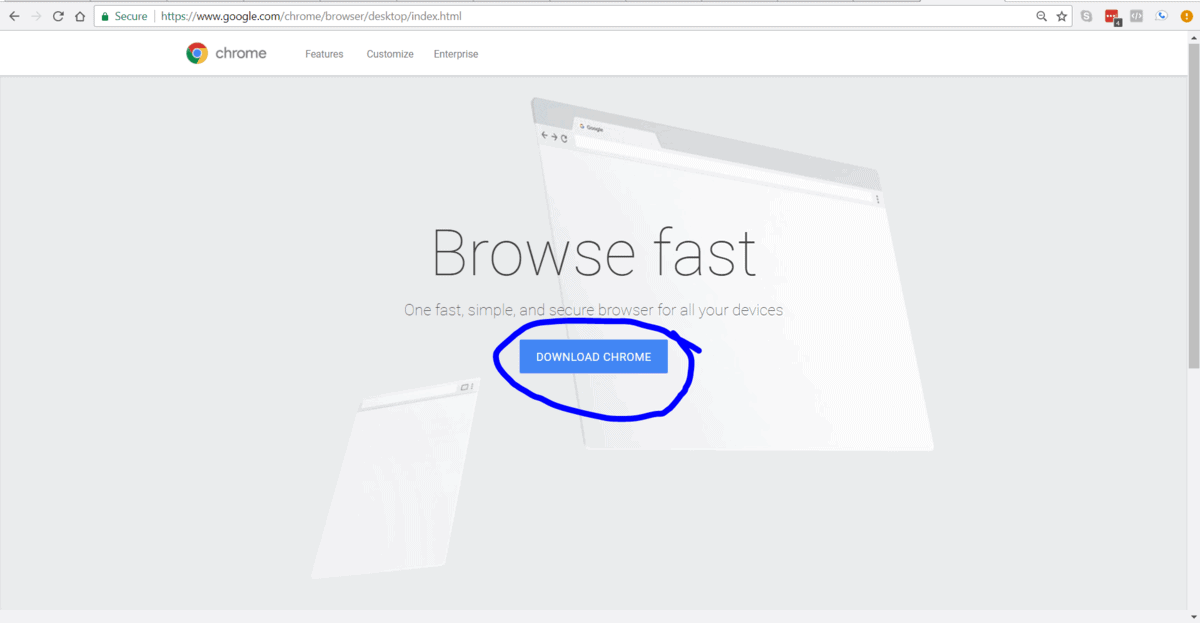Screen dimensions: 1200x623
Task: Reload the page with the refresh icon
Action: click(58, 16)
